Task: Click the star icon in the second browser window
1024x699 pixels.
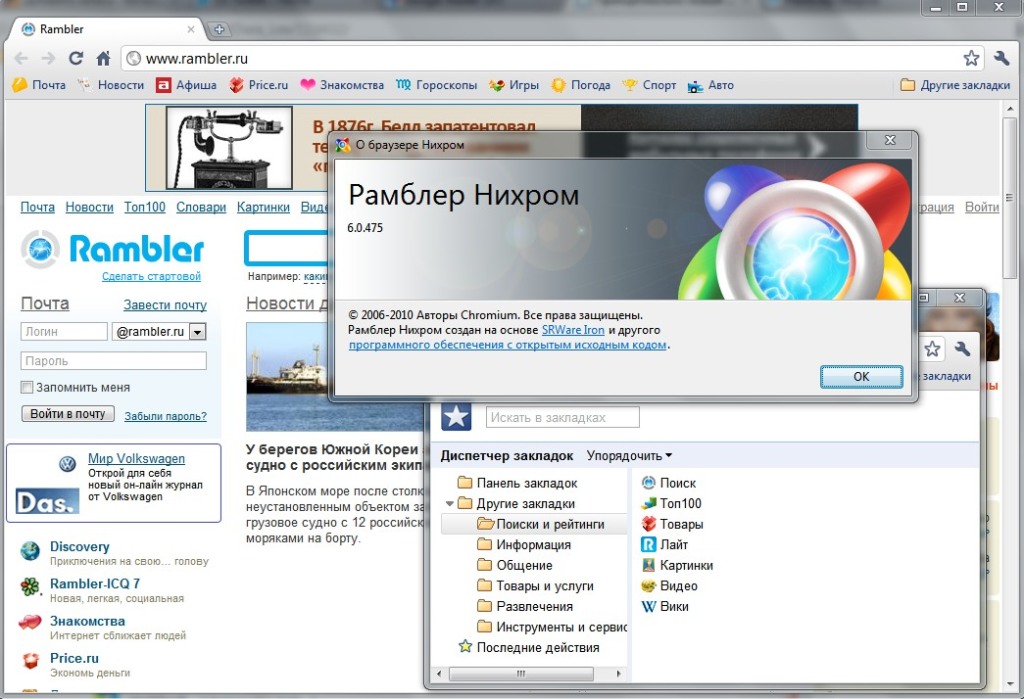Action: [932, 349]
